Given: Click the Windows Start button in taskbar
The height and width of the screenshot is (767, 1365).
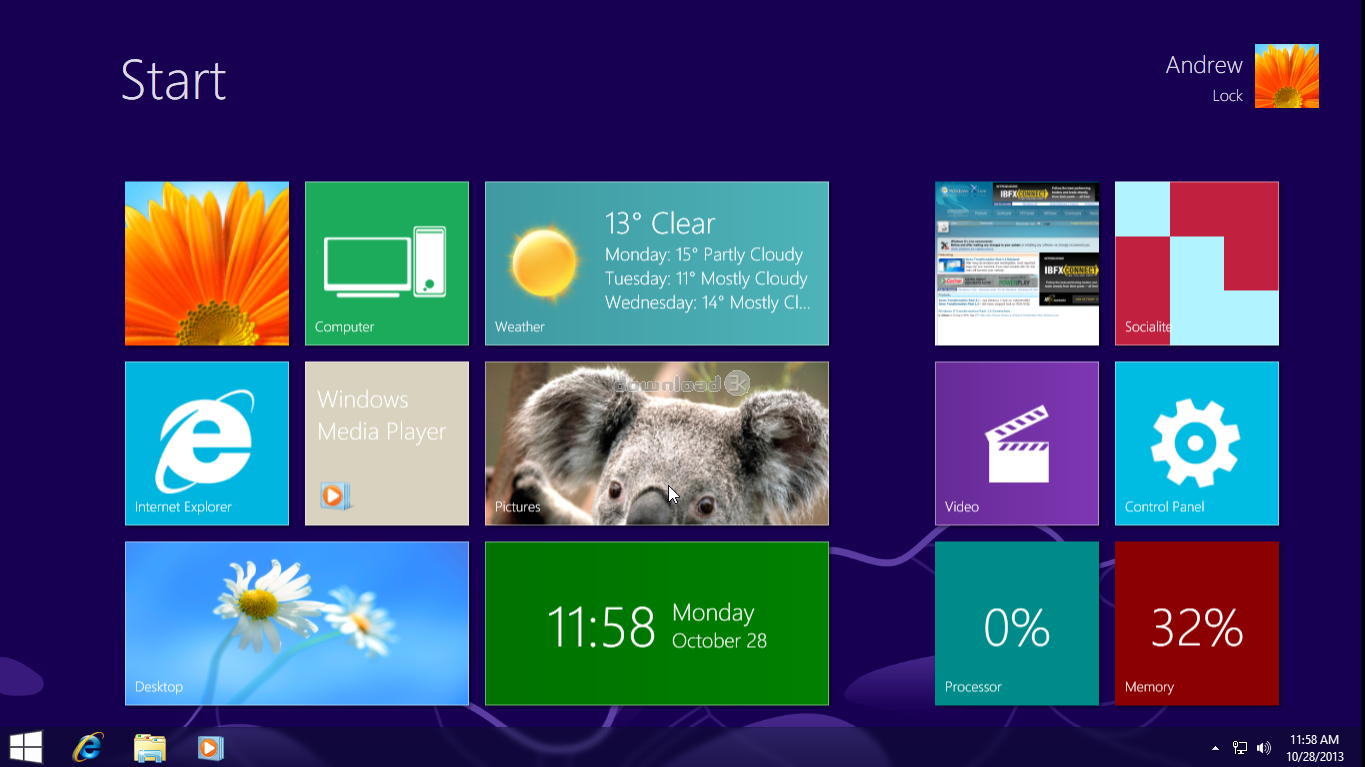Looking at the screenshot, I should pos(26,747).
